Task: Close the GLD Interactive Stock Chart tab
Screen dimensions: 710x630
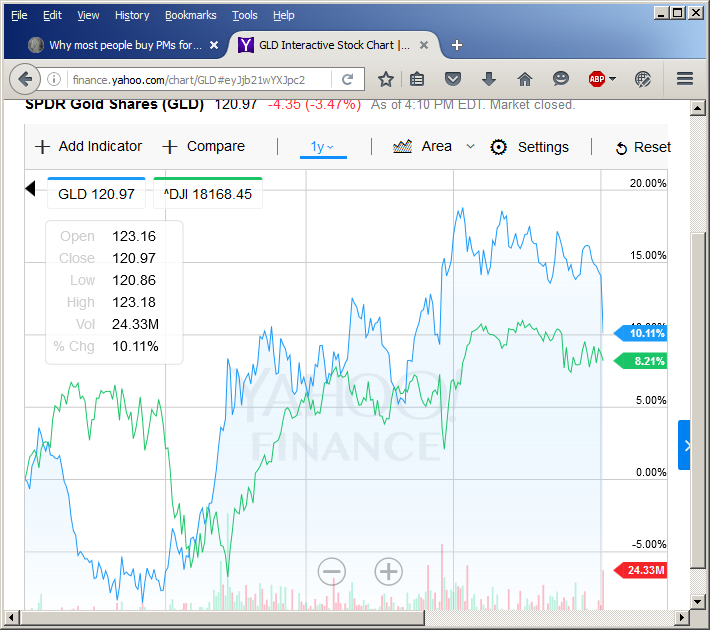Action: pyautogui.click(x=424, y=45)
